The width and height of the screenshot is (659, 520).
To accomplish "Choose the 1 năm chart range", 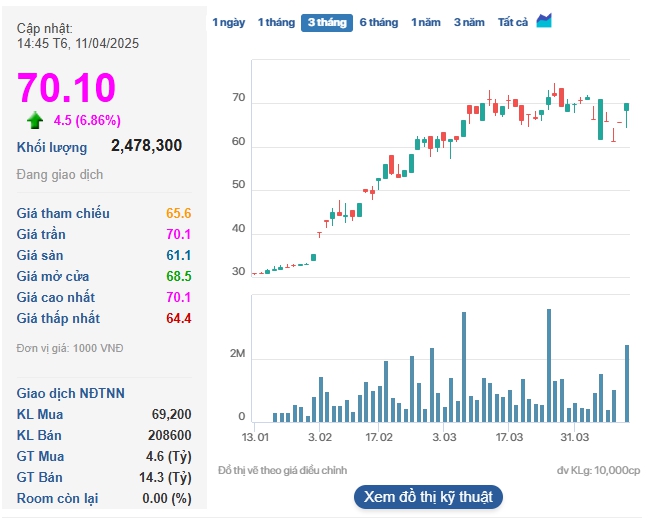I will tap(426, 22).
